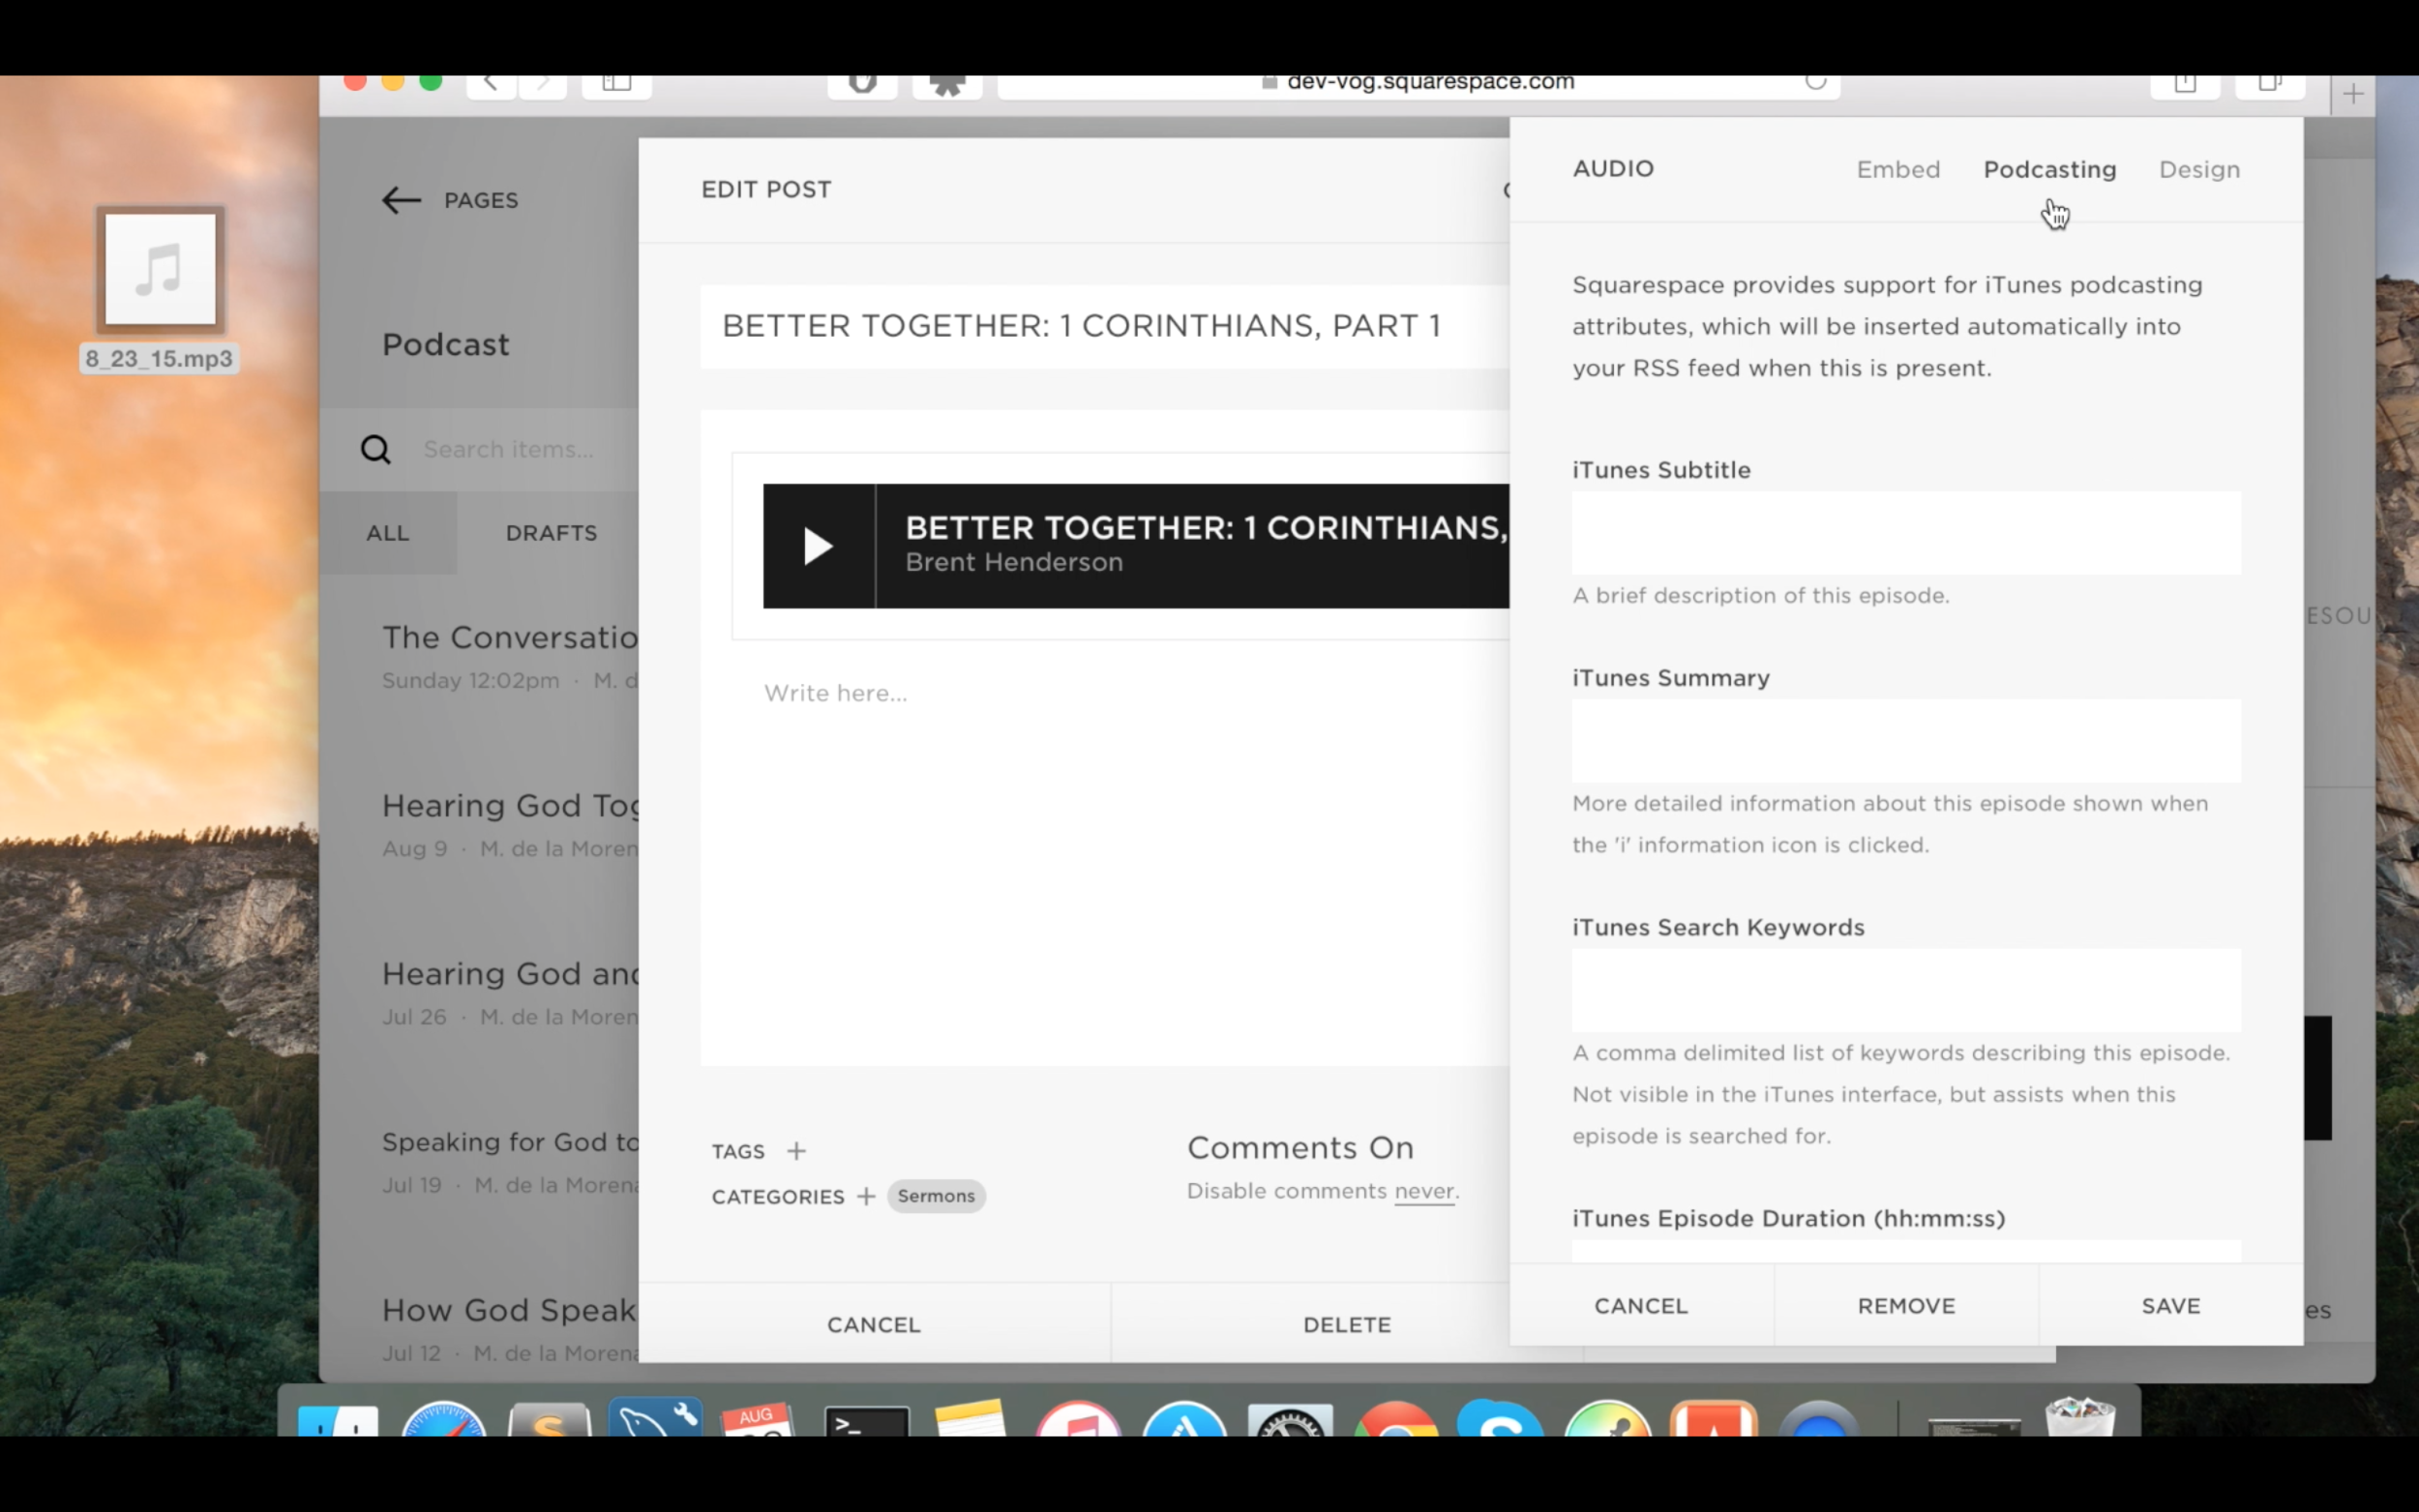Select the Podcasting tab
2419x1512 pixels.
pos(2049,169)
